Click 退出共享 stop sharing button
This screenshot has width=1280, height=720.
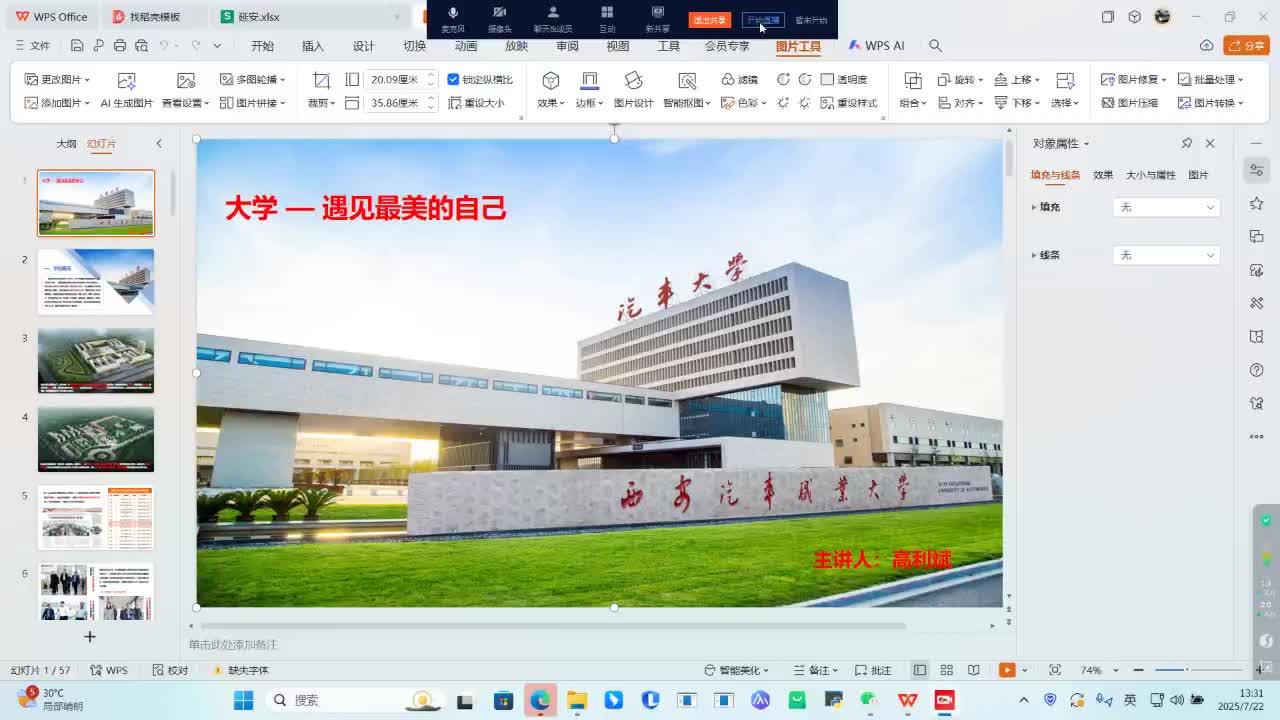709,20
